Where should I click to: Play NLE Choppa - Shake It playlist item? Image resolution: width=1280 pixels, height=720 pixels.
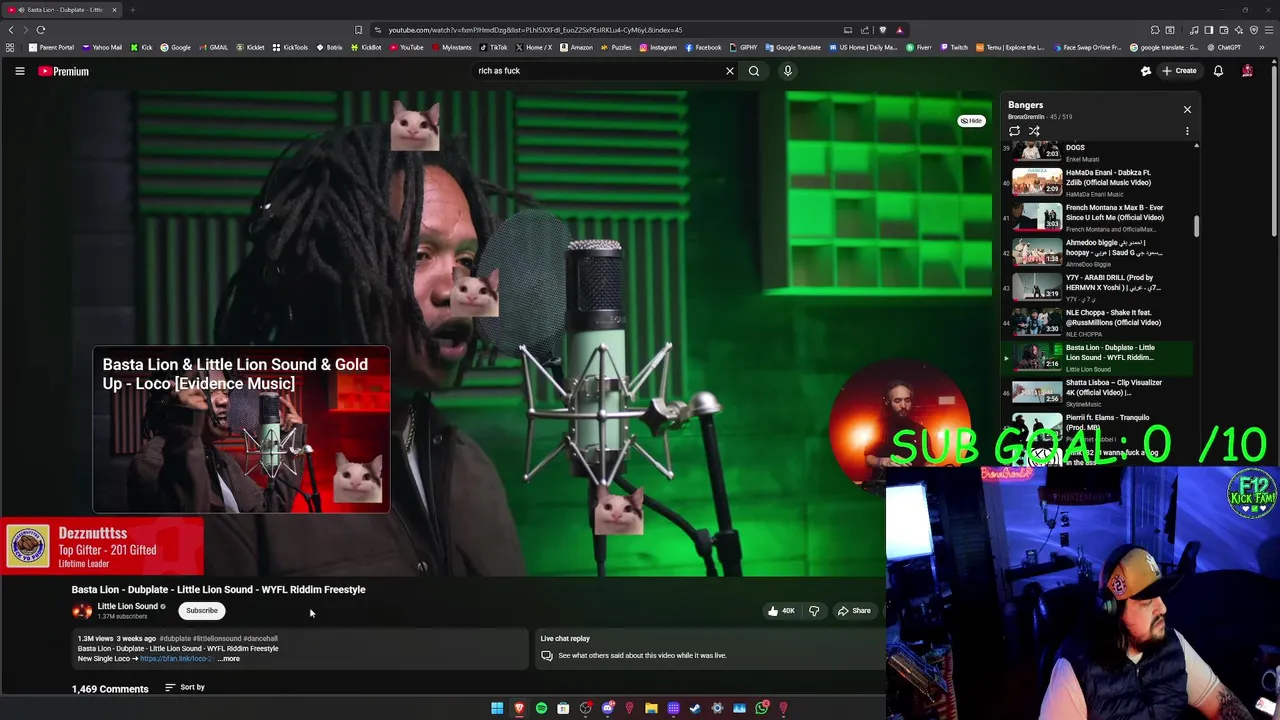(1097, 322)
